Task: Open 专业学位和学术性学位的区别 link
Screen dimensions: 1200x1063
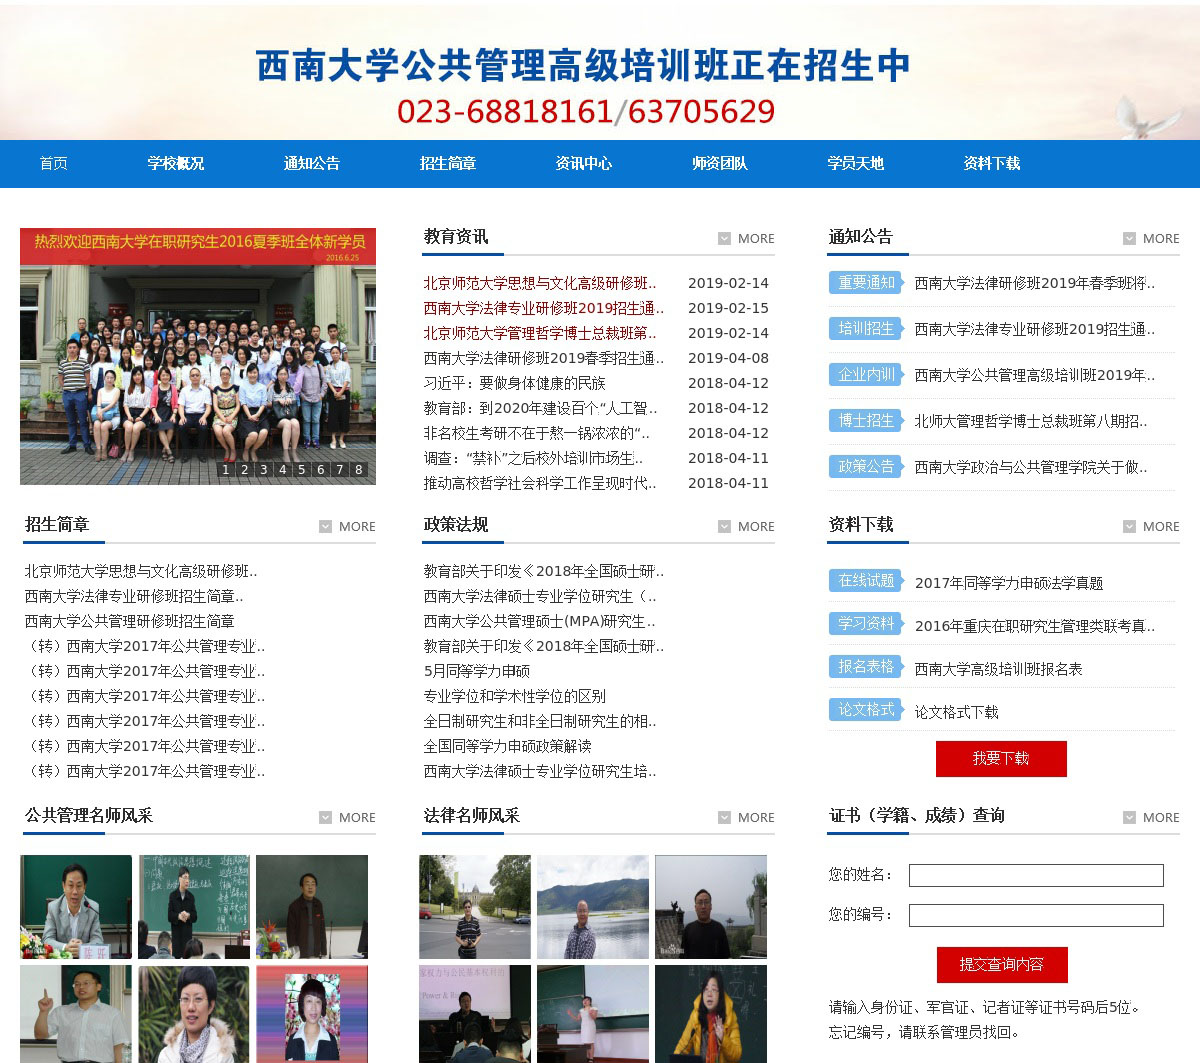Action: 514,696
